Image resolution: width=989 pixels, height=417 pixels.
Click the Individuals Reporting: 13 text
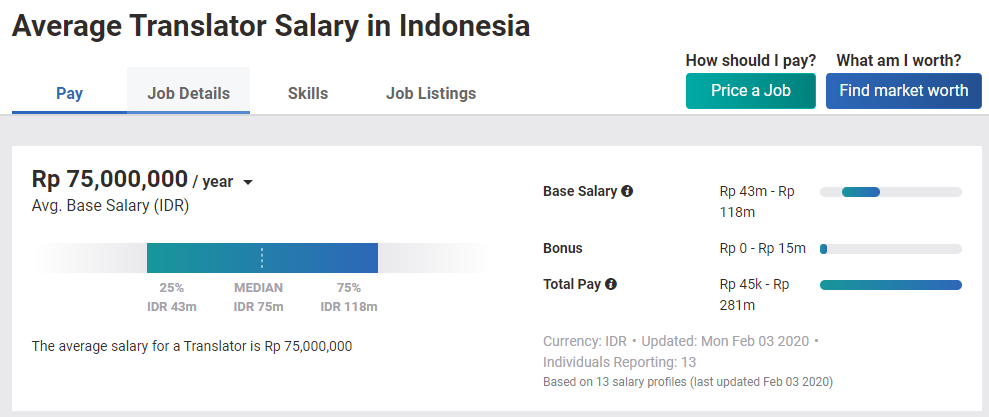click(619, 362)
